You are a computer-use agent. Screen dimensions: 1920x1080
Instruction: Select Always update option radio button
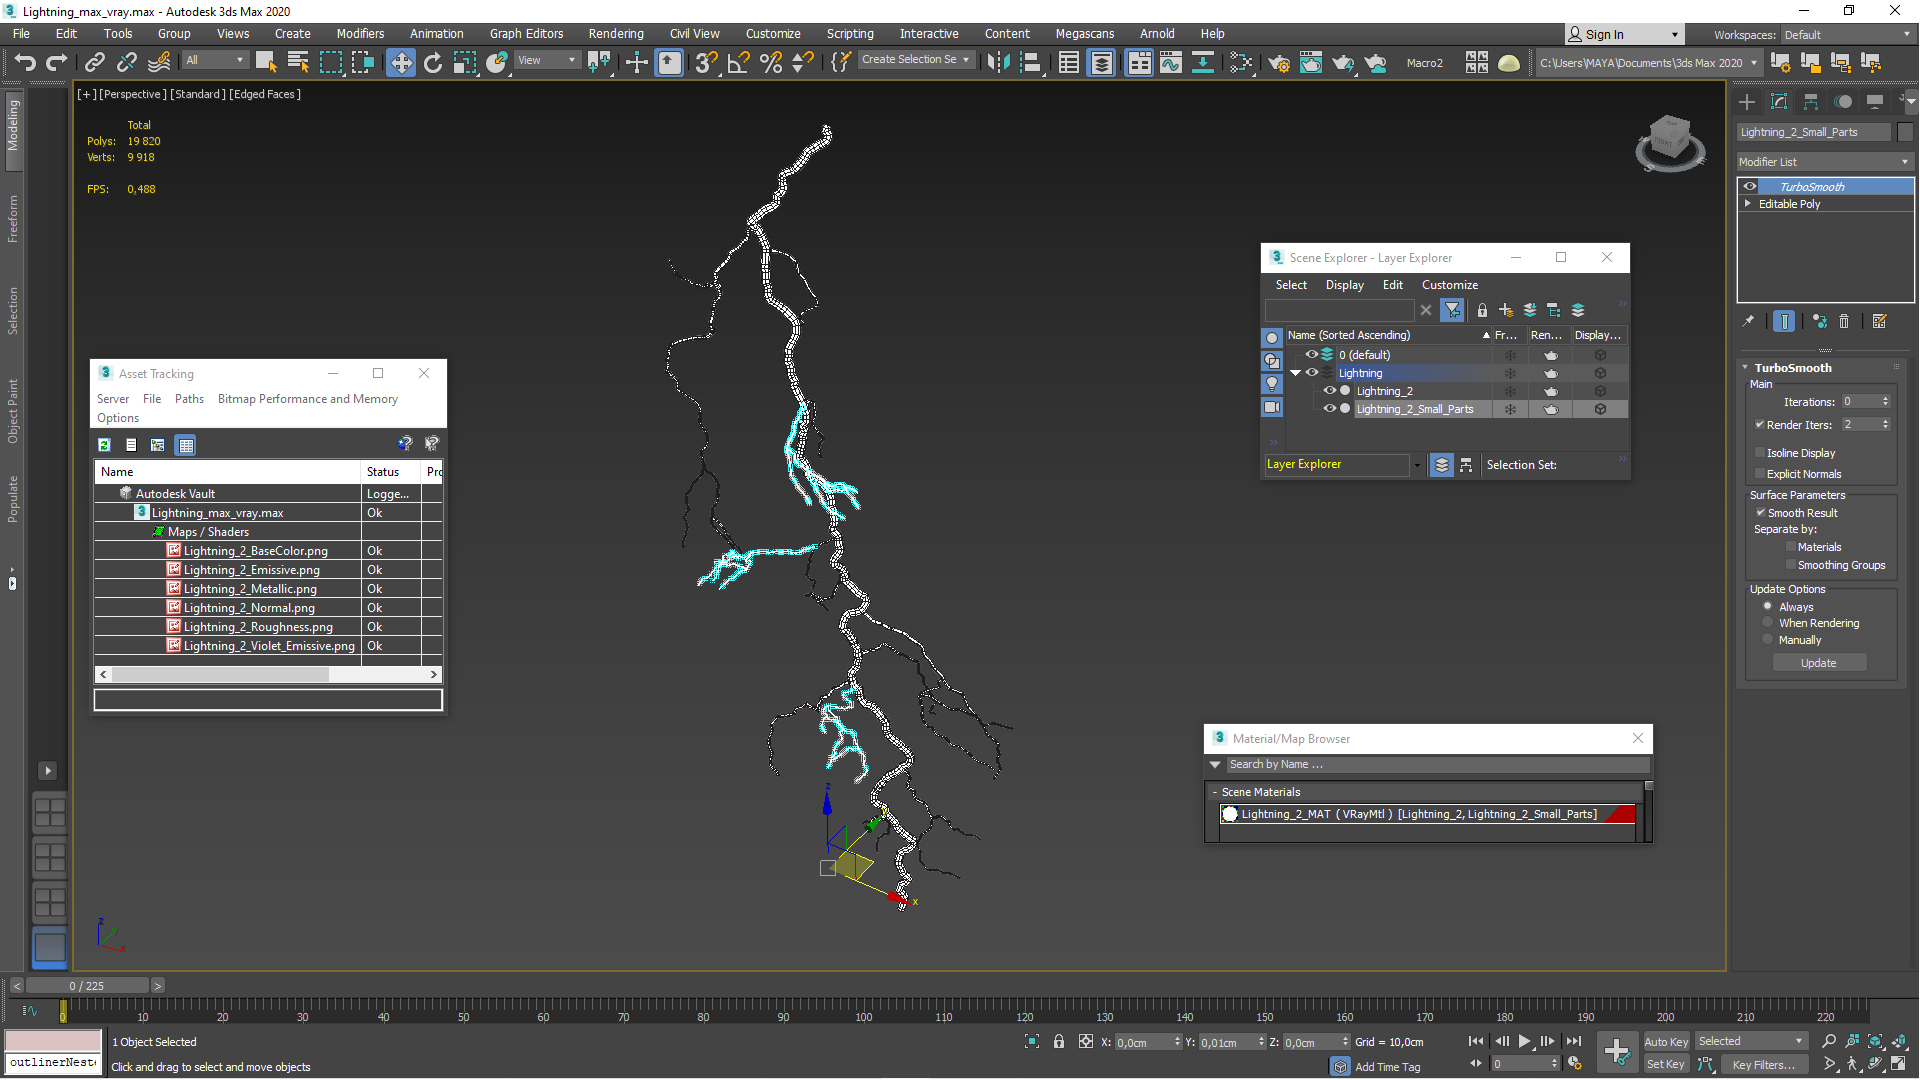point(1766,605)
